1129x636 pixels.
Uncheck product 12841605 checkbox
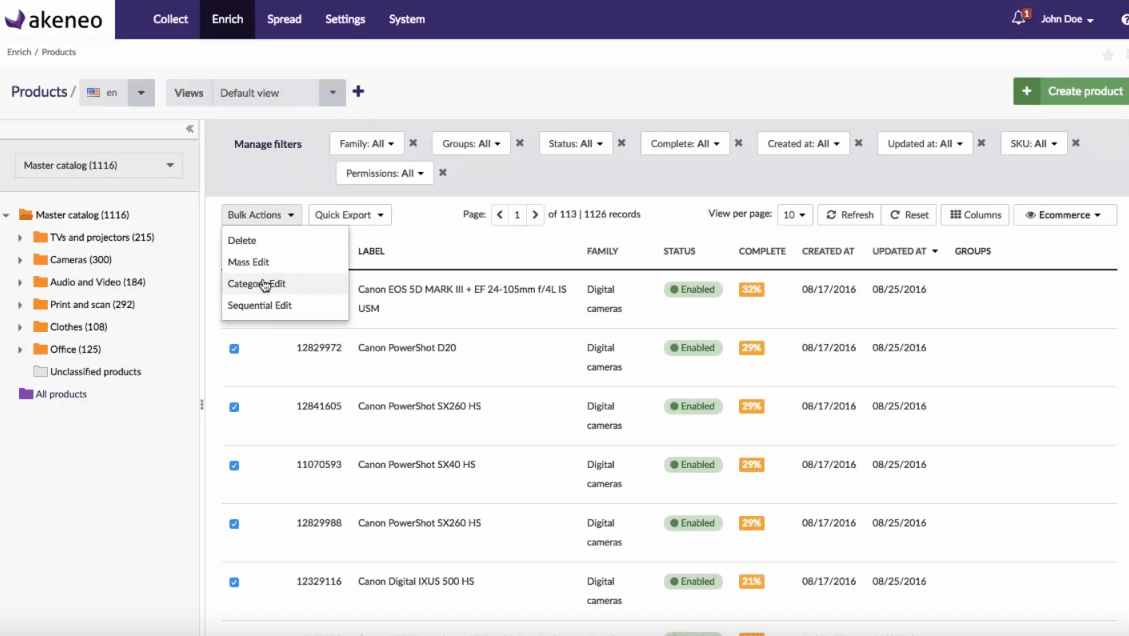[234, 407]
